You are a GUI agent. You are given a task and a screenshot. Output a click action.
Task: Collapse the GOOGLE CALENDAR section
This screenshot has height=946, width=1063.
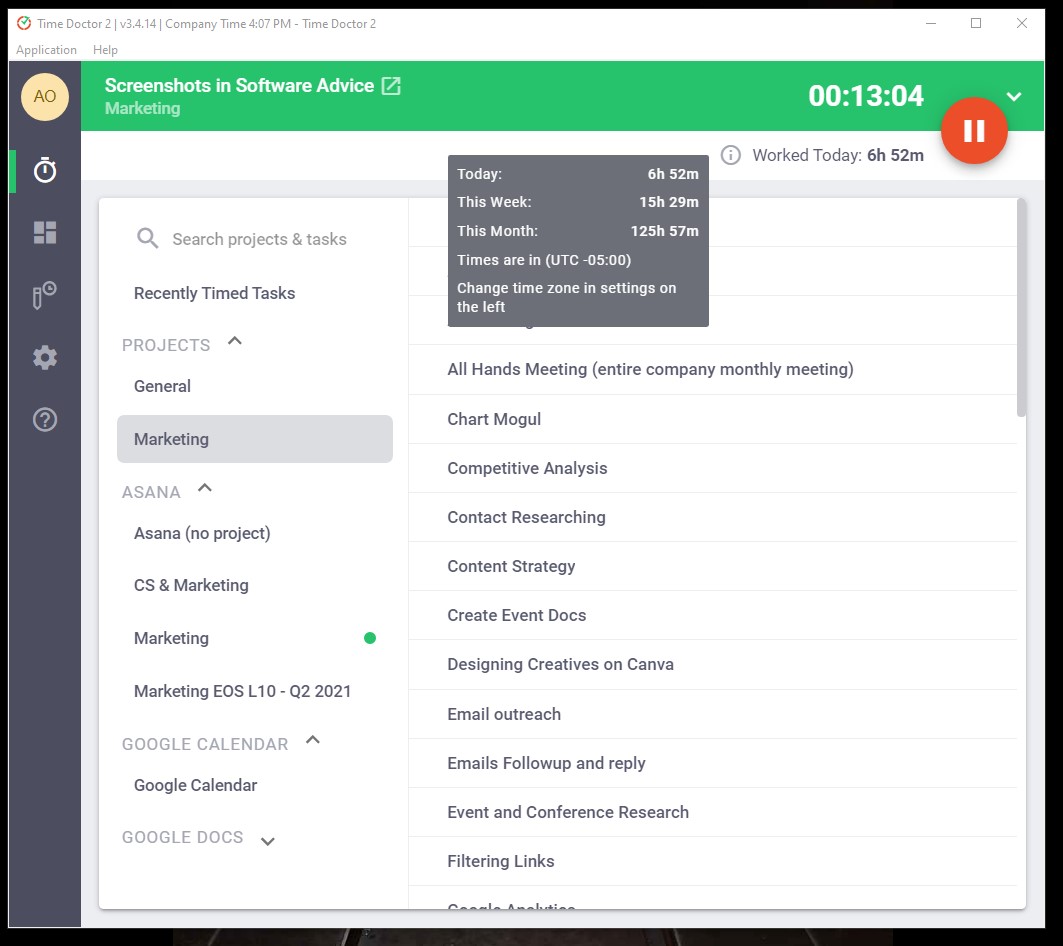click(x=313, y=740)
